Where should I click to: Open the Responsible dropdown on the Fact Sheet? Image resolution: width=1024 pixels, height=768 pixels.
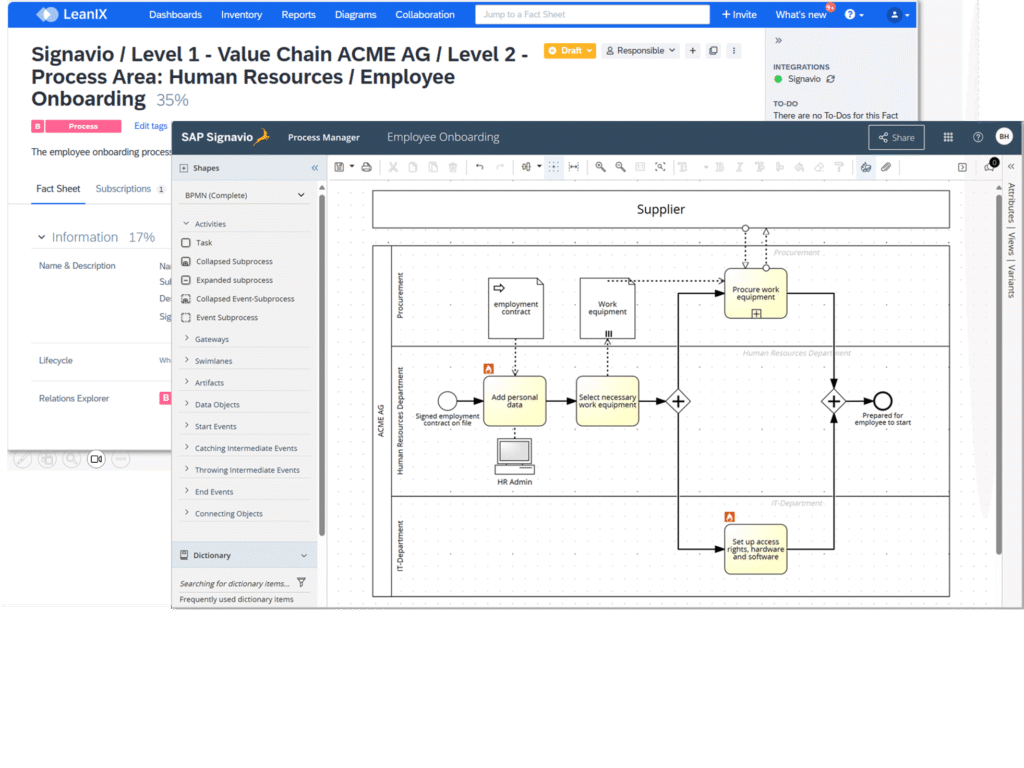coord(640,50)
